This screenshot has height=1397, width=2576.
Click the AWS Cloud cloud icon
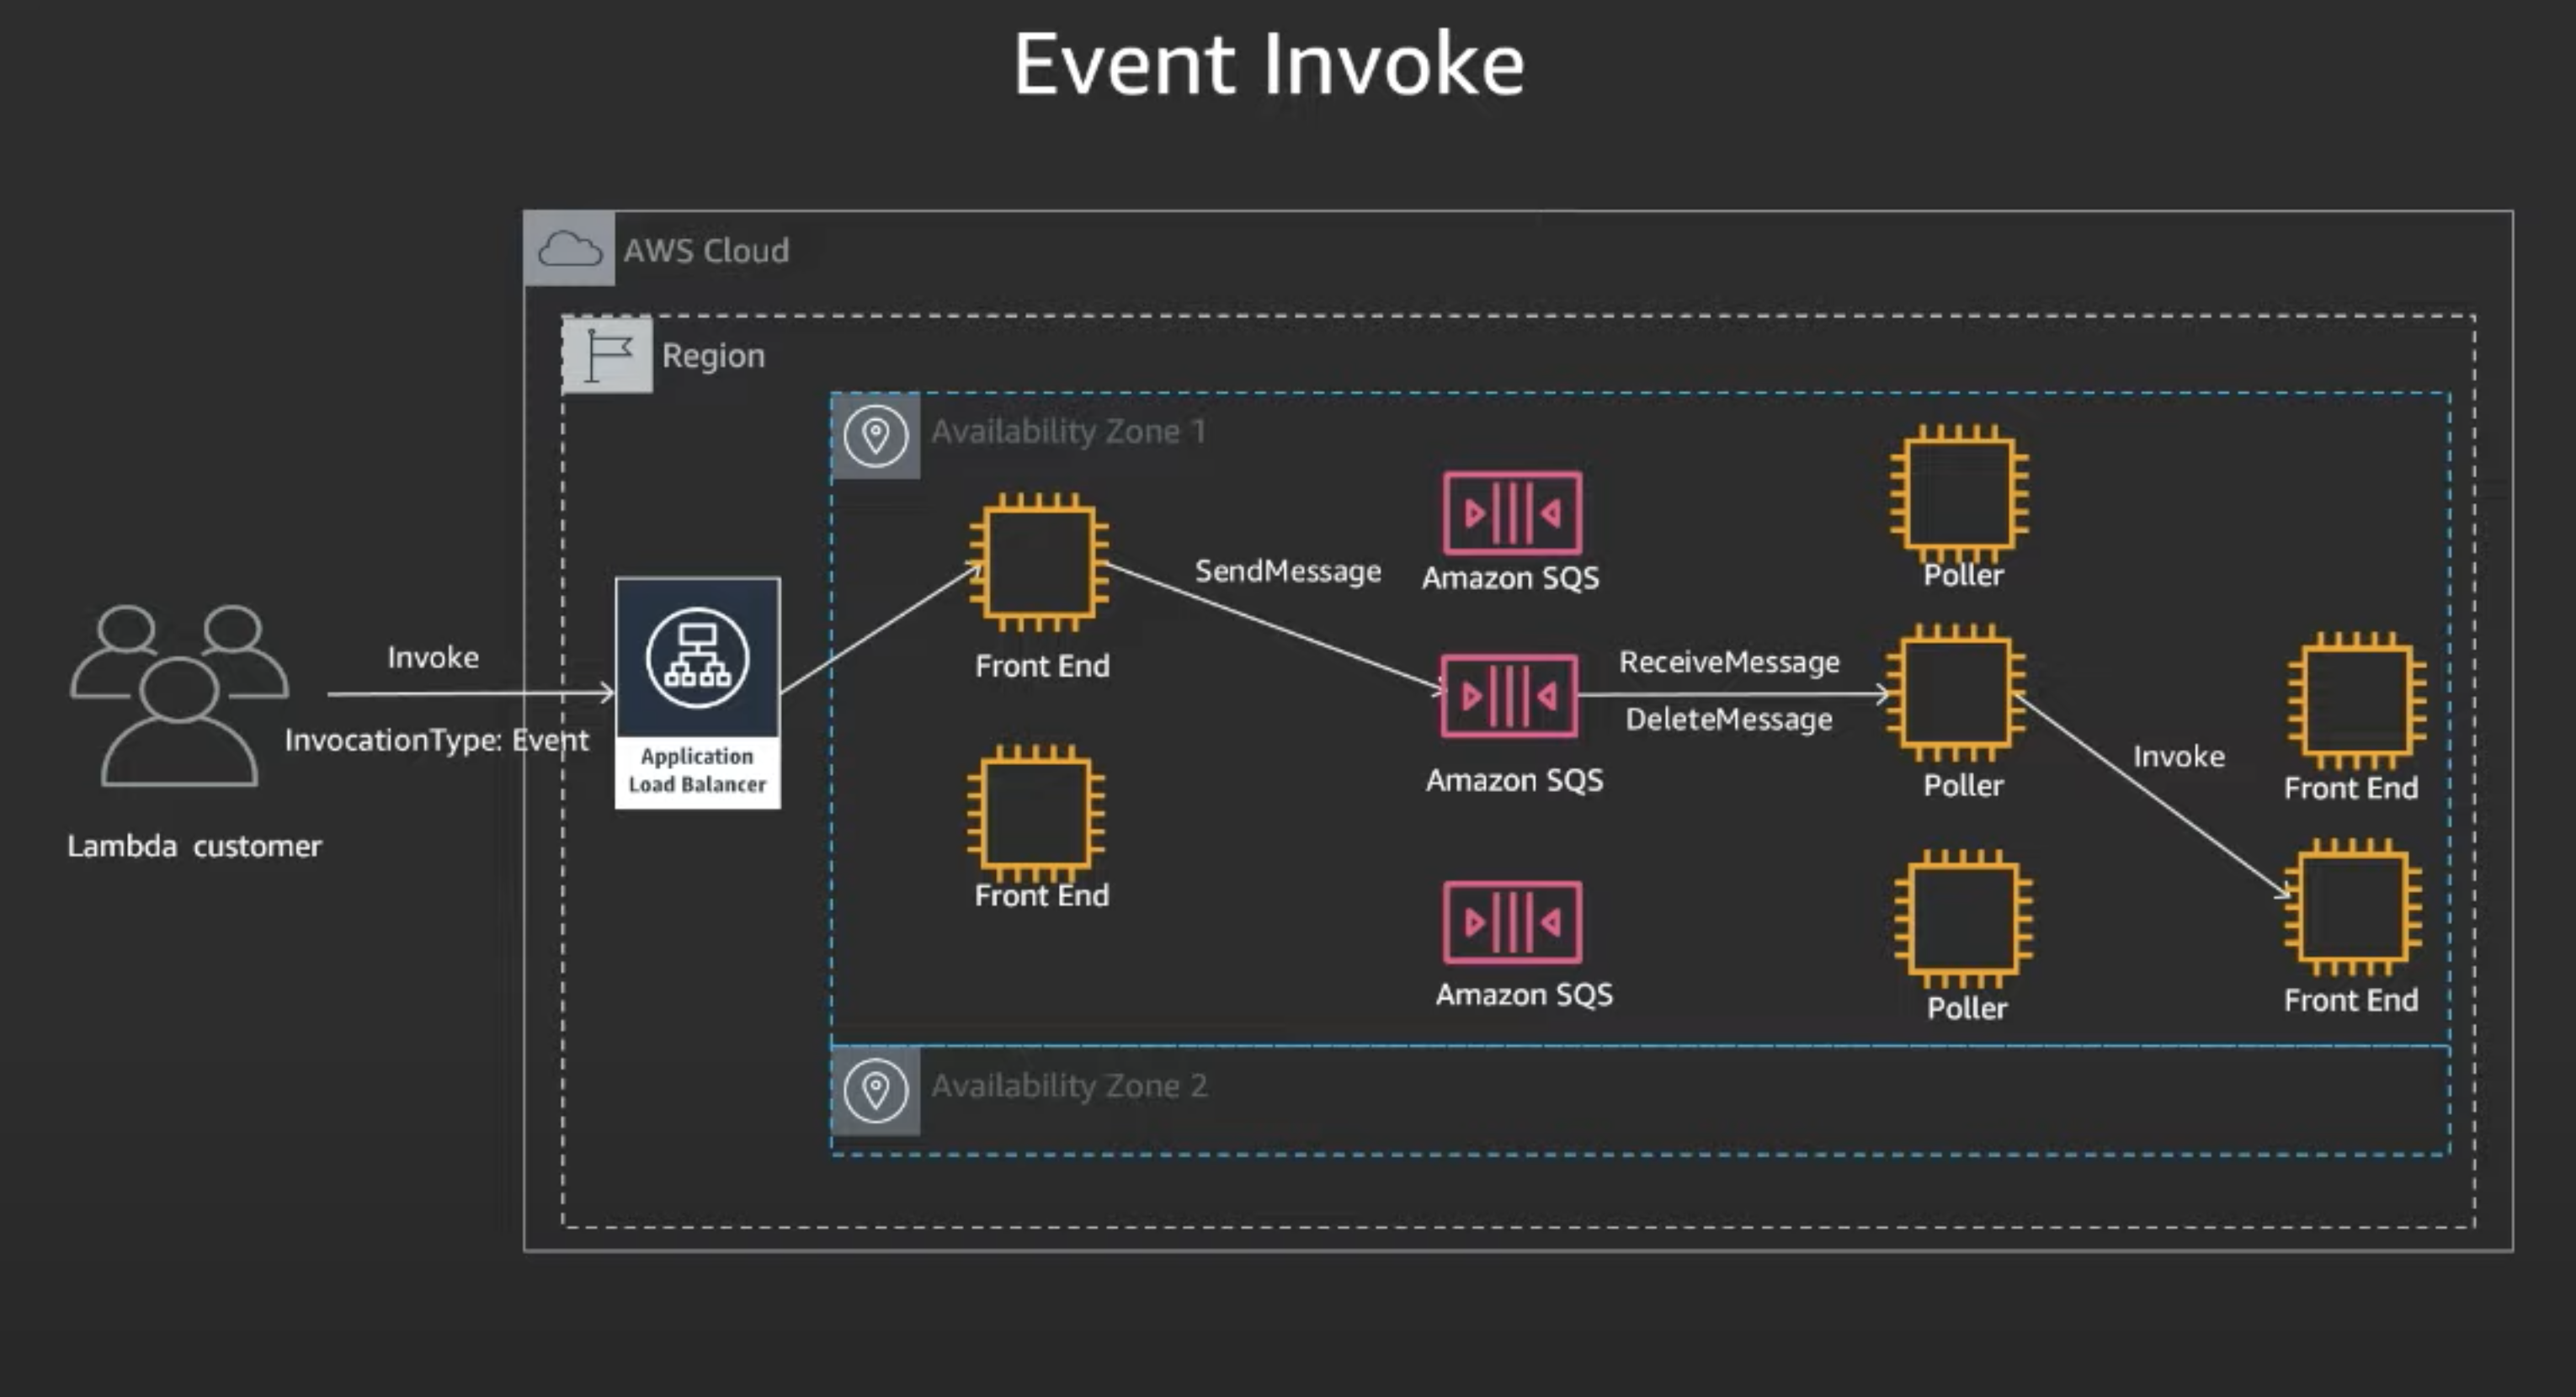click(569, 249)
